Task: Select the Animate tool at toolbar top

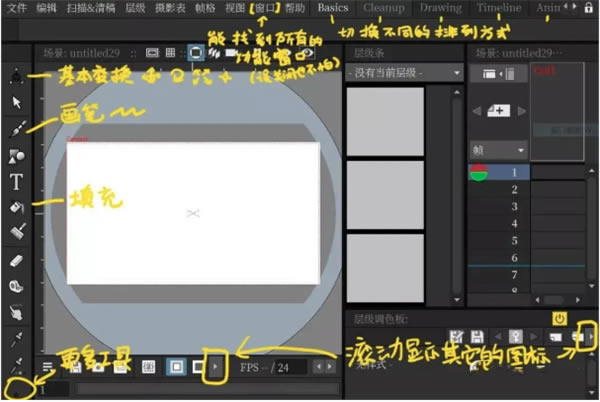Action: tap(17, 76)
